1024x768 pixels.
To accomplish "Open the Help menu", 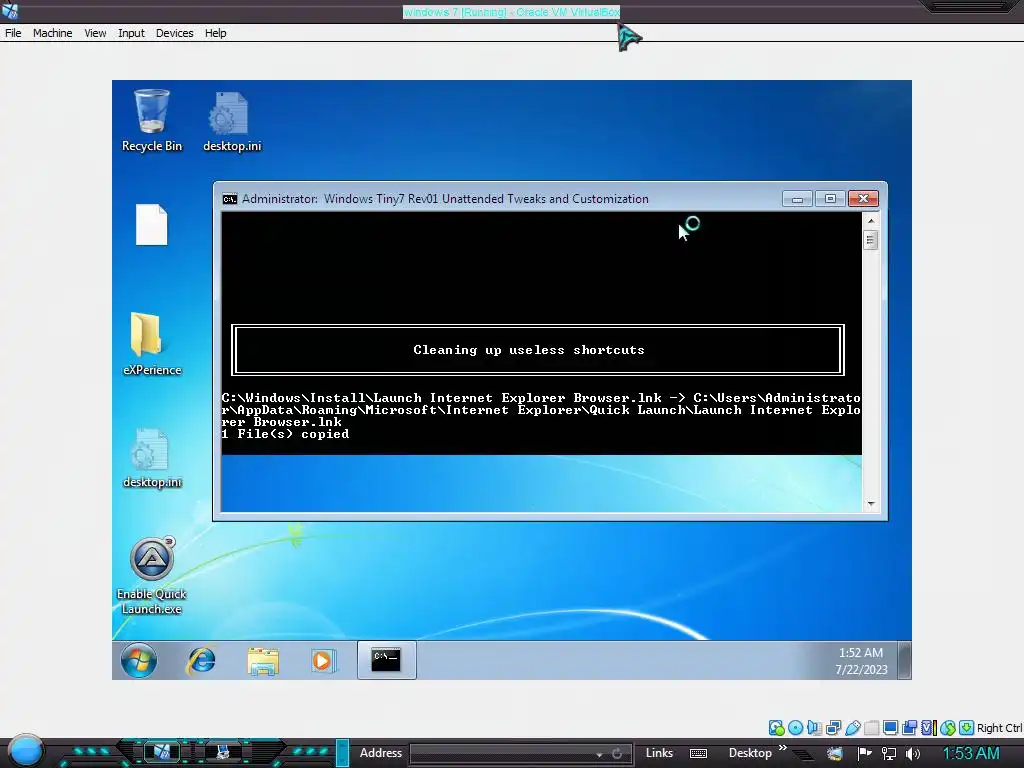I will (215, 33).
